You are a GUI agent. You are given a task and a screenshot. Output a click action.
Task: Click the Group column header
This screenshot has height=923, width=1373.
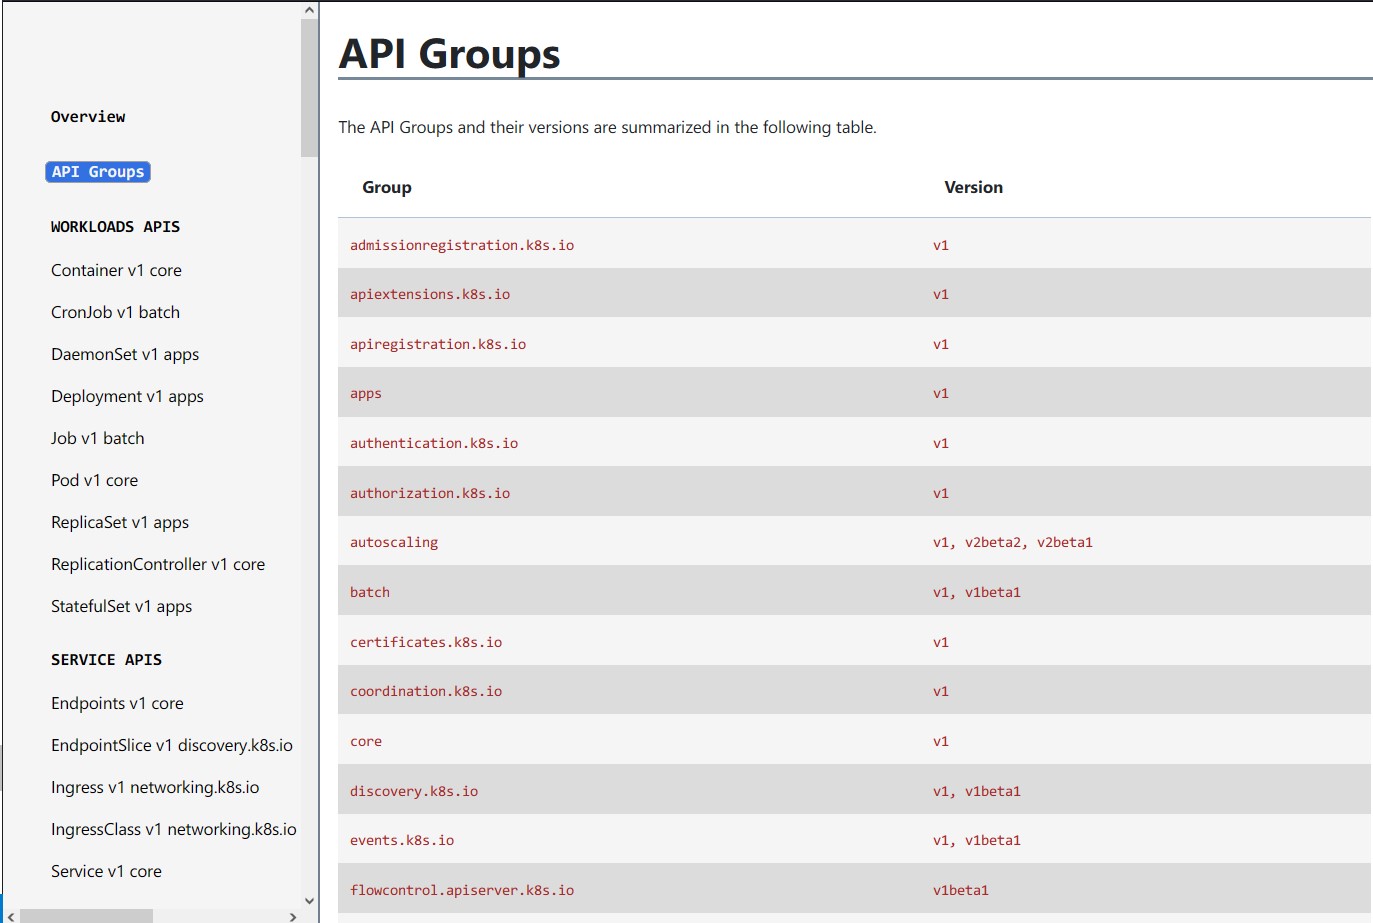pyautogui.click(x=387, y=187)
